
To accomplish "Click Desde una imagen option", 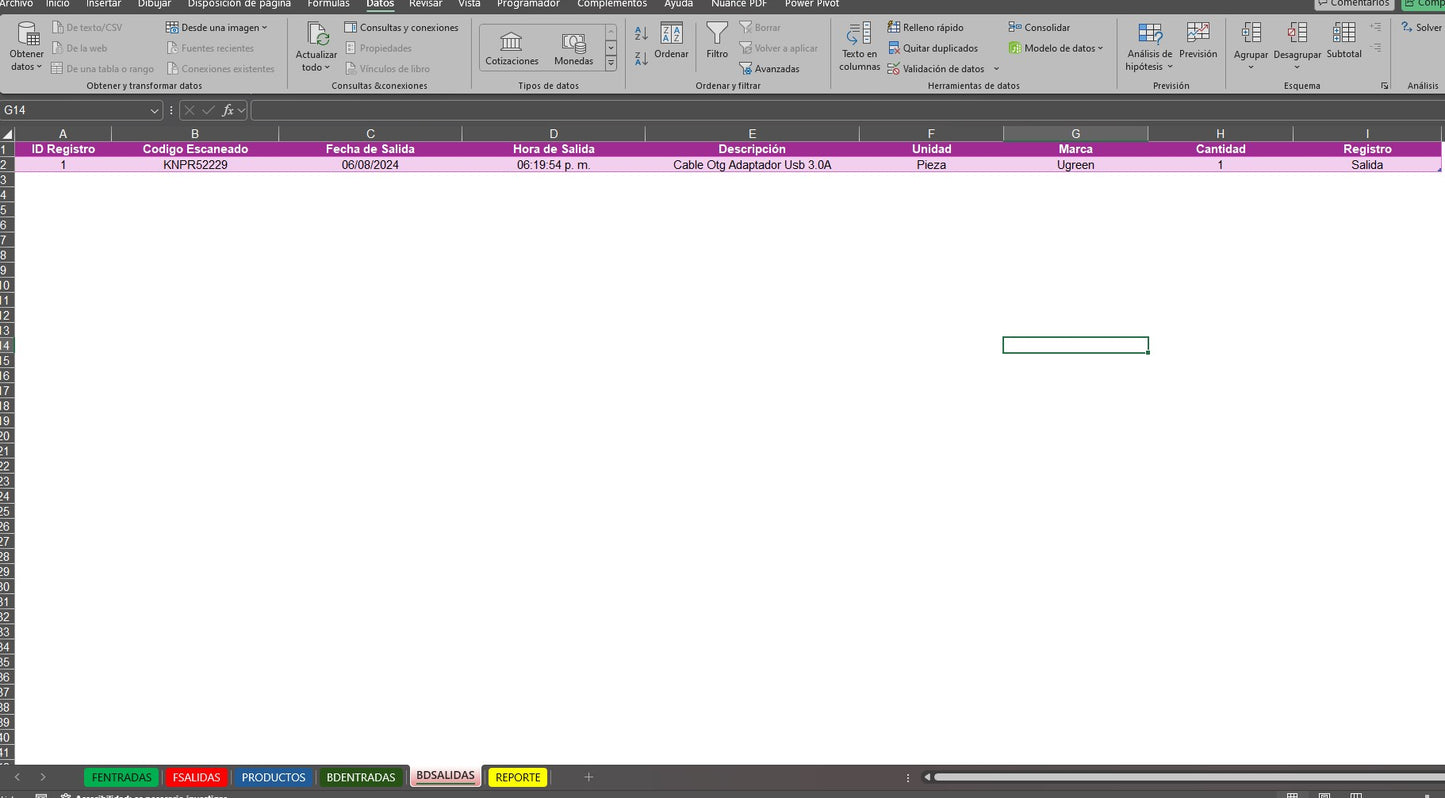I will coord(216,28).
